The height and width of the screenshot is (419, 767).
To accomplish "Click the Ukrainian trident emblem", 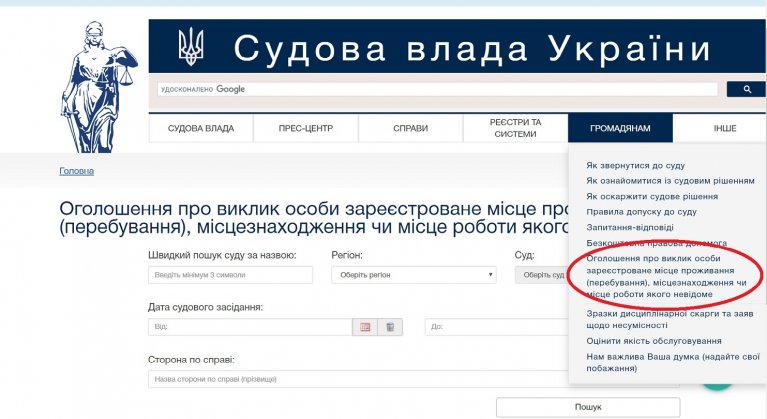I will [190, 46].
